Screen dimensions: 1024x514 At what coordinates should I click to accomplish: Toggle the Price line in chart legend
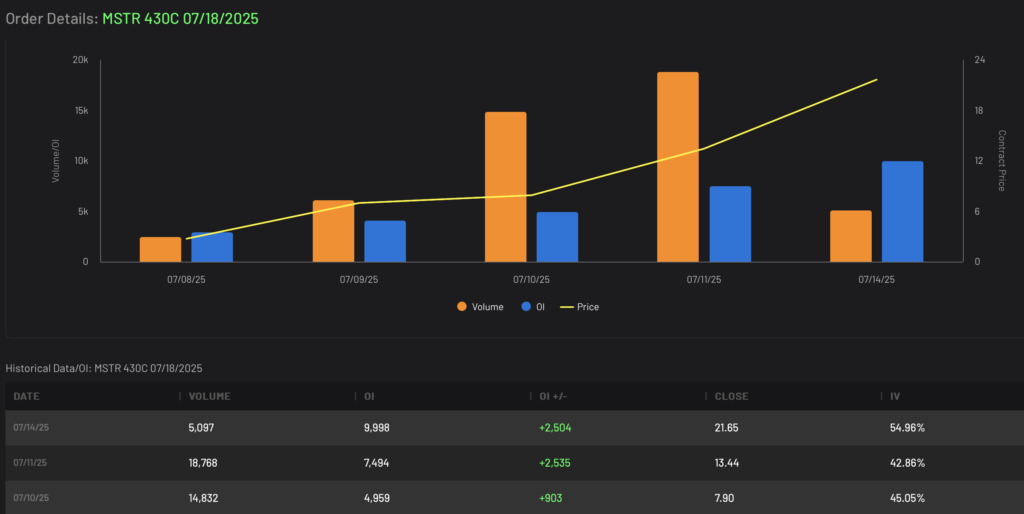580,307
